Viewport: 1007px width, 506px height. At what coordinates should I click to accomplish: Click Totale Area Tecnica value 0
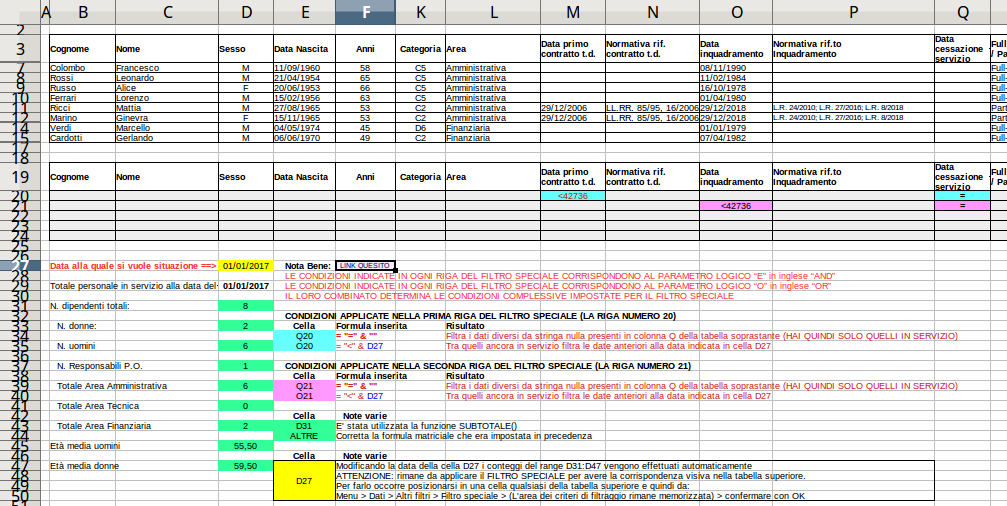pos(245,406)
